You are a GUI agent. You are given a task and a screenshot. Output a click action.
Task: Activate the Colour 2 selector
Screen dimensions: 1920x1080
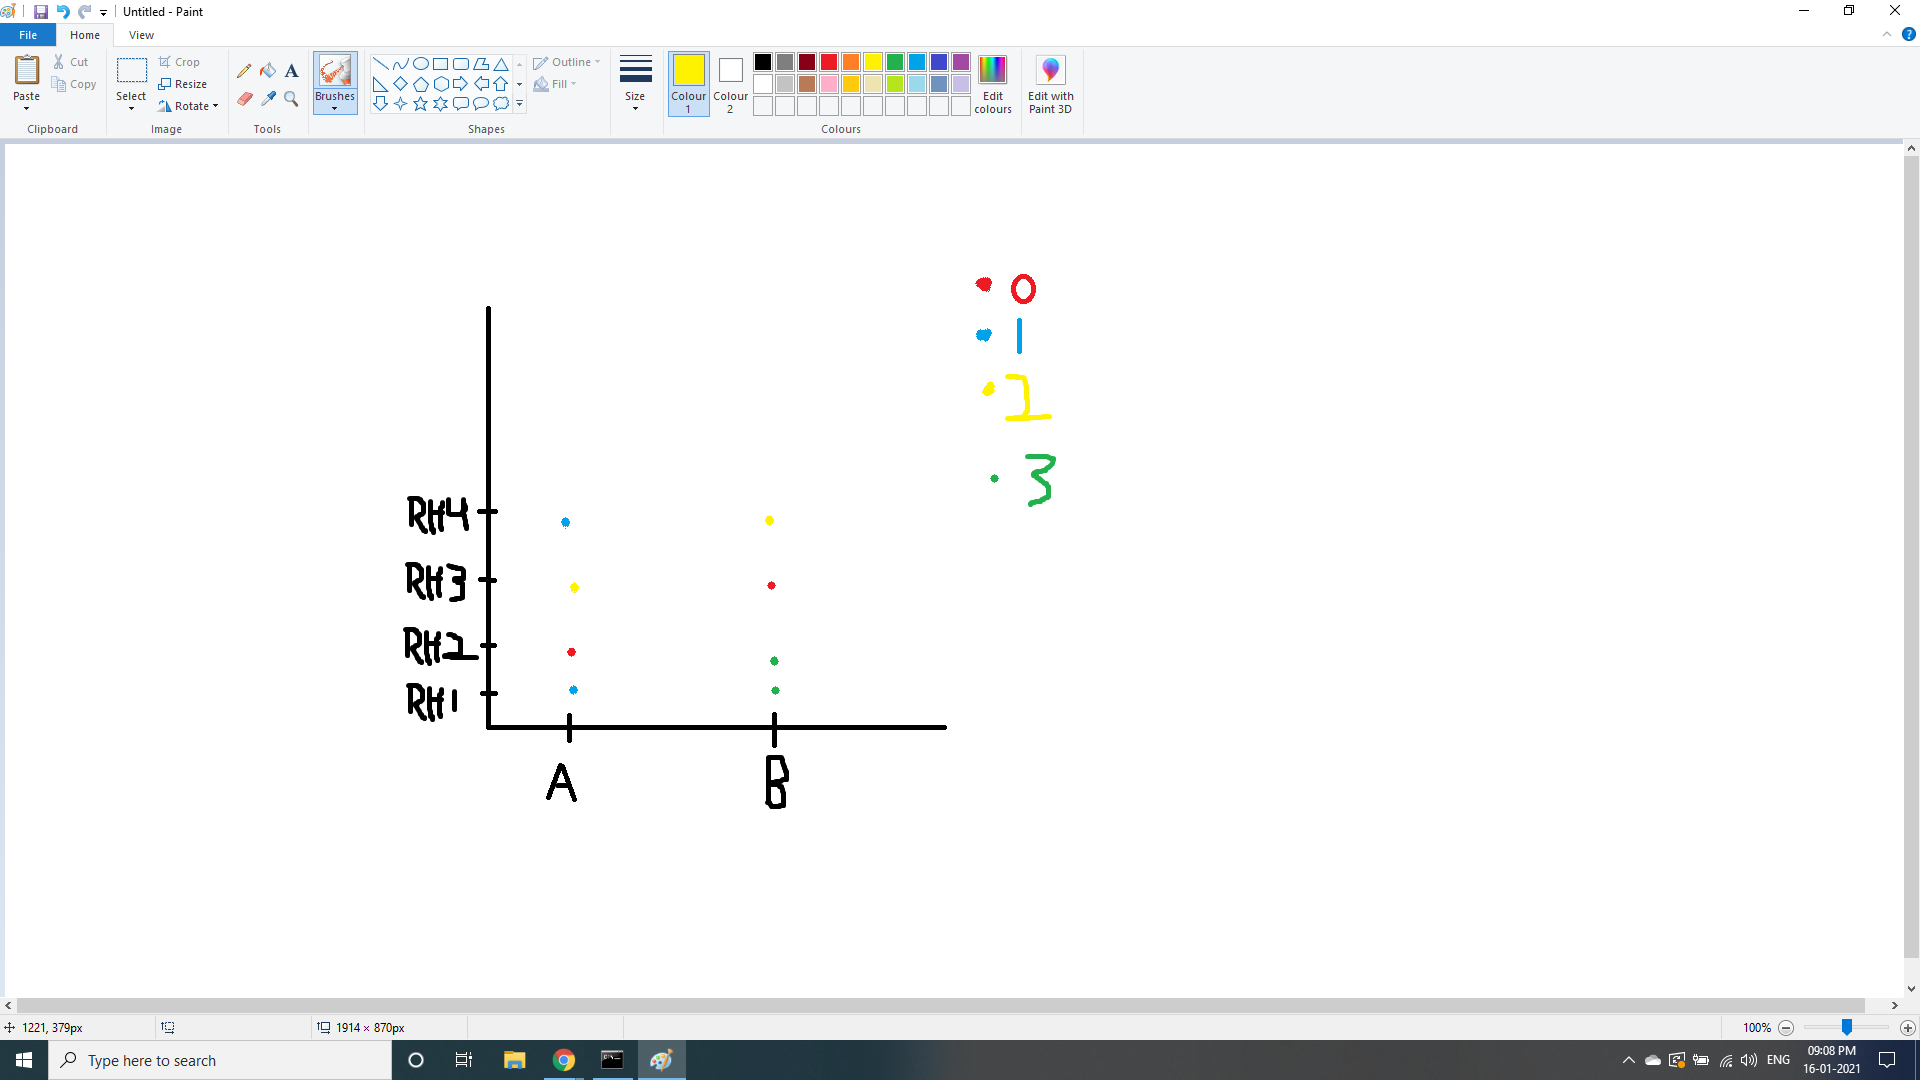point(730,84)
